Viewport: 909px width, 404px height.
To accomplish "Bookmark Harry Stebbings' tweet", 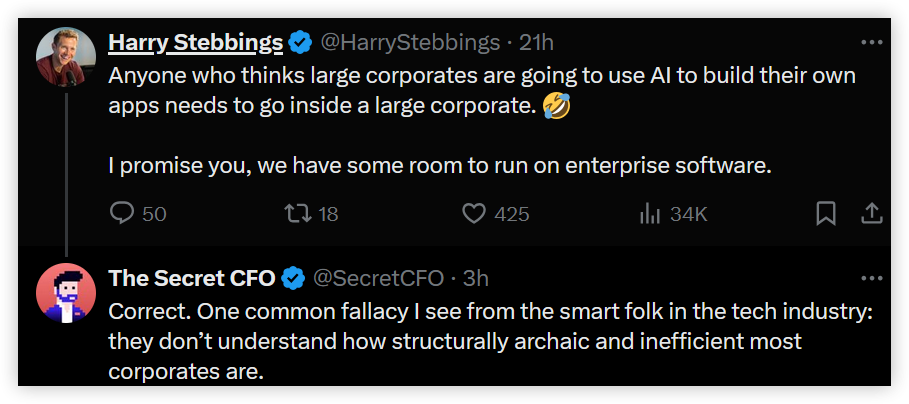I will 826,213.
